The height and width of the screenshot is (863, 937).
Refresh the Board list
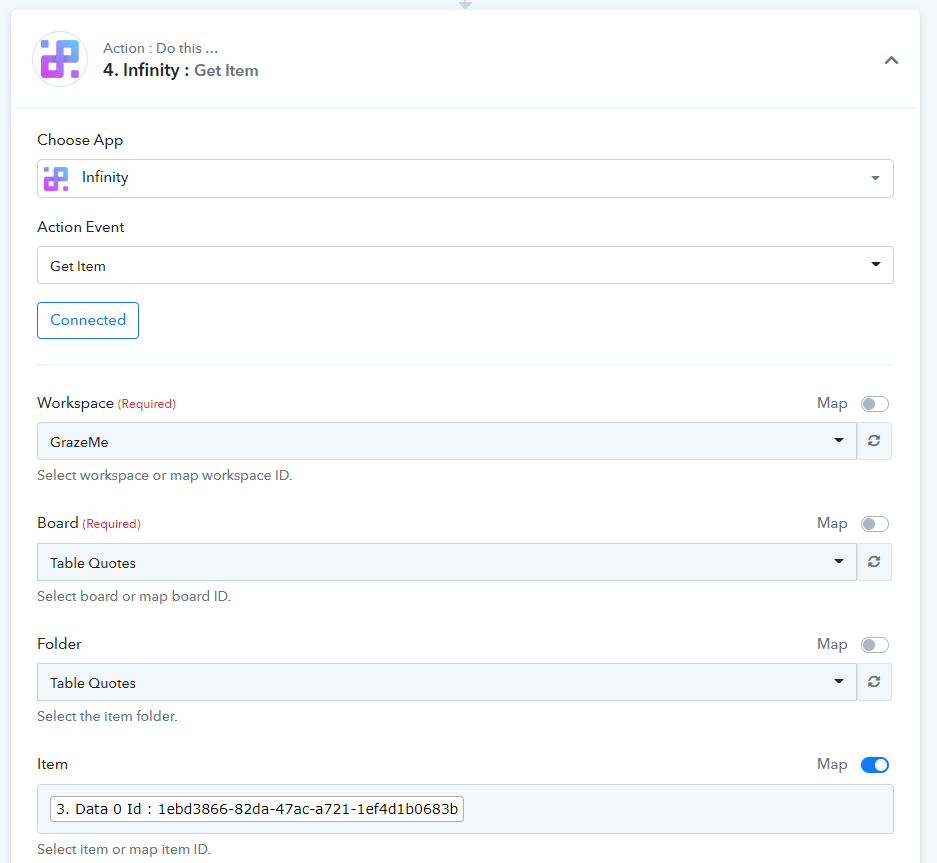(x=874, y=562)
